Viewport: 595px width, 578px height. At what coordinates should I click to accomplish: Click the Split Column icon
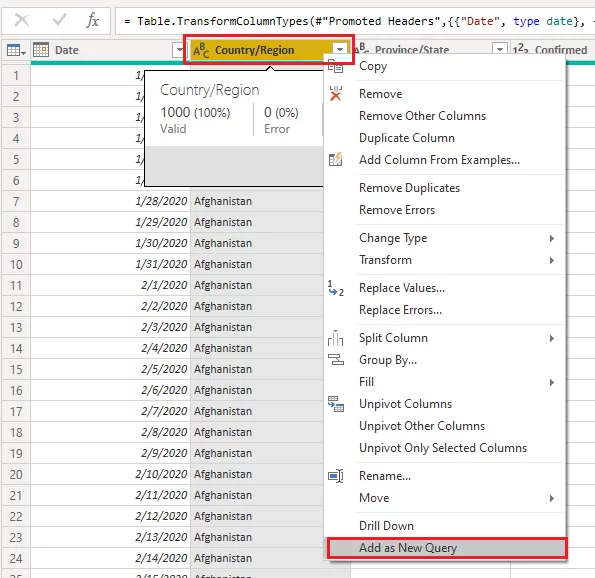coord(335,338)
